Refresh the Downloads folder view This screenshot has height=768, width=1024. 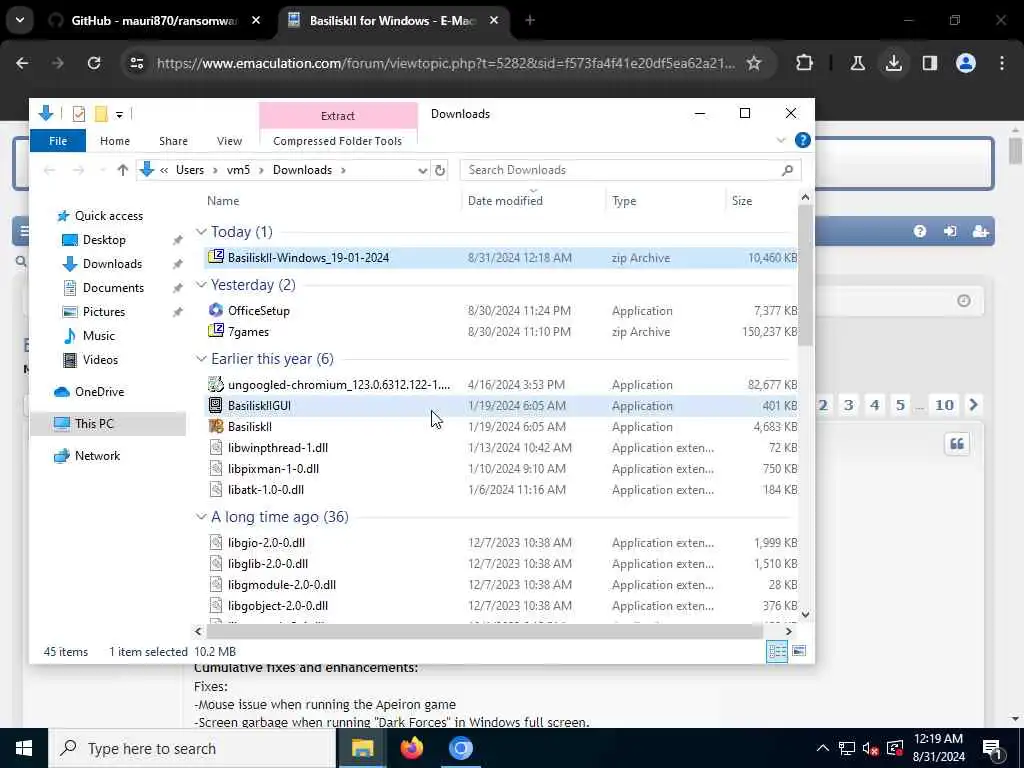[x=440, y=170]
